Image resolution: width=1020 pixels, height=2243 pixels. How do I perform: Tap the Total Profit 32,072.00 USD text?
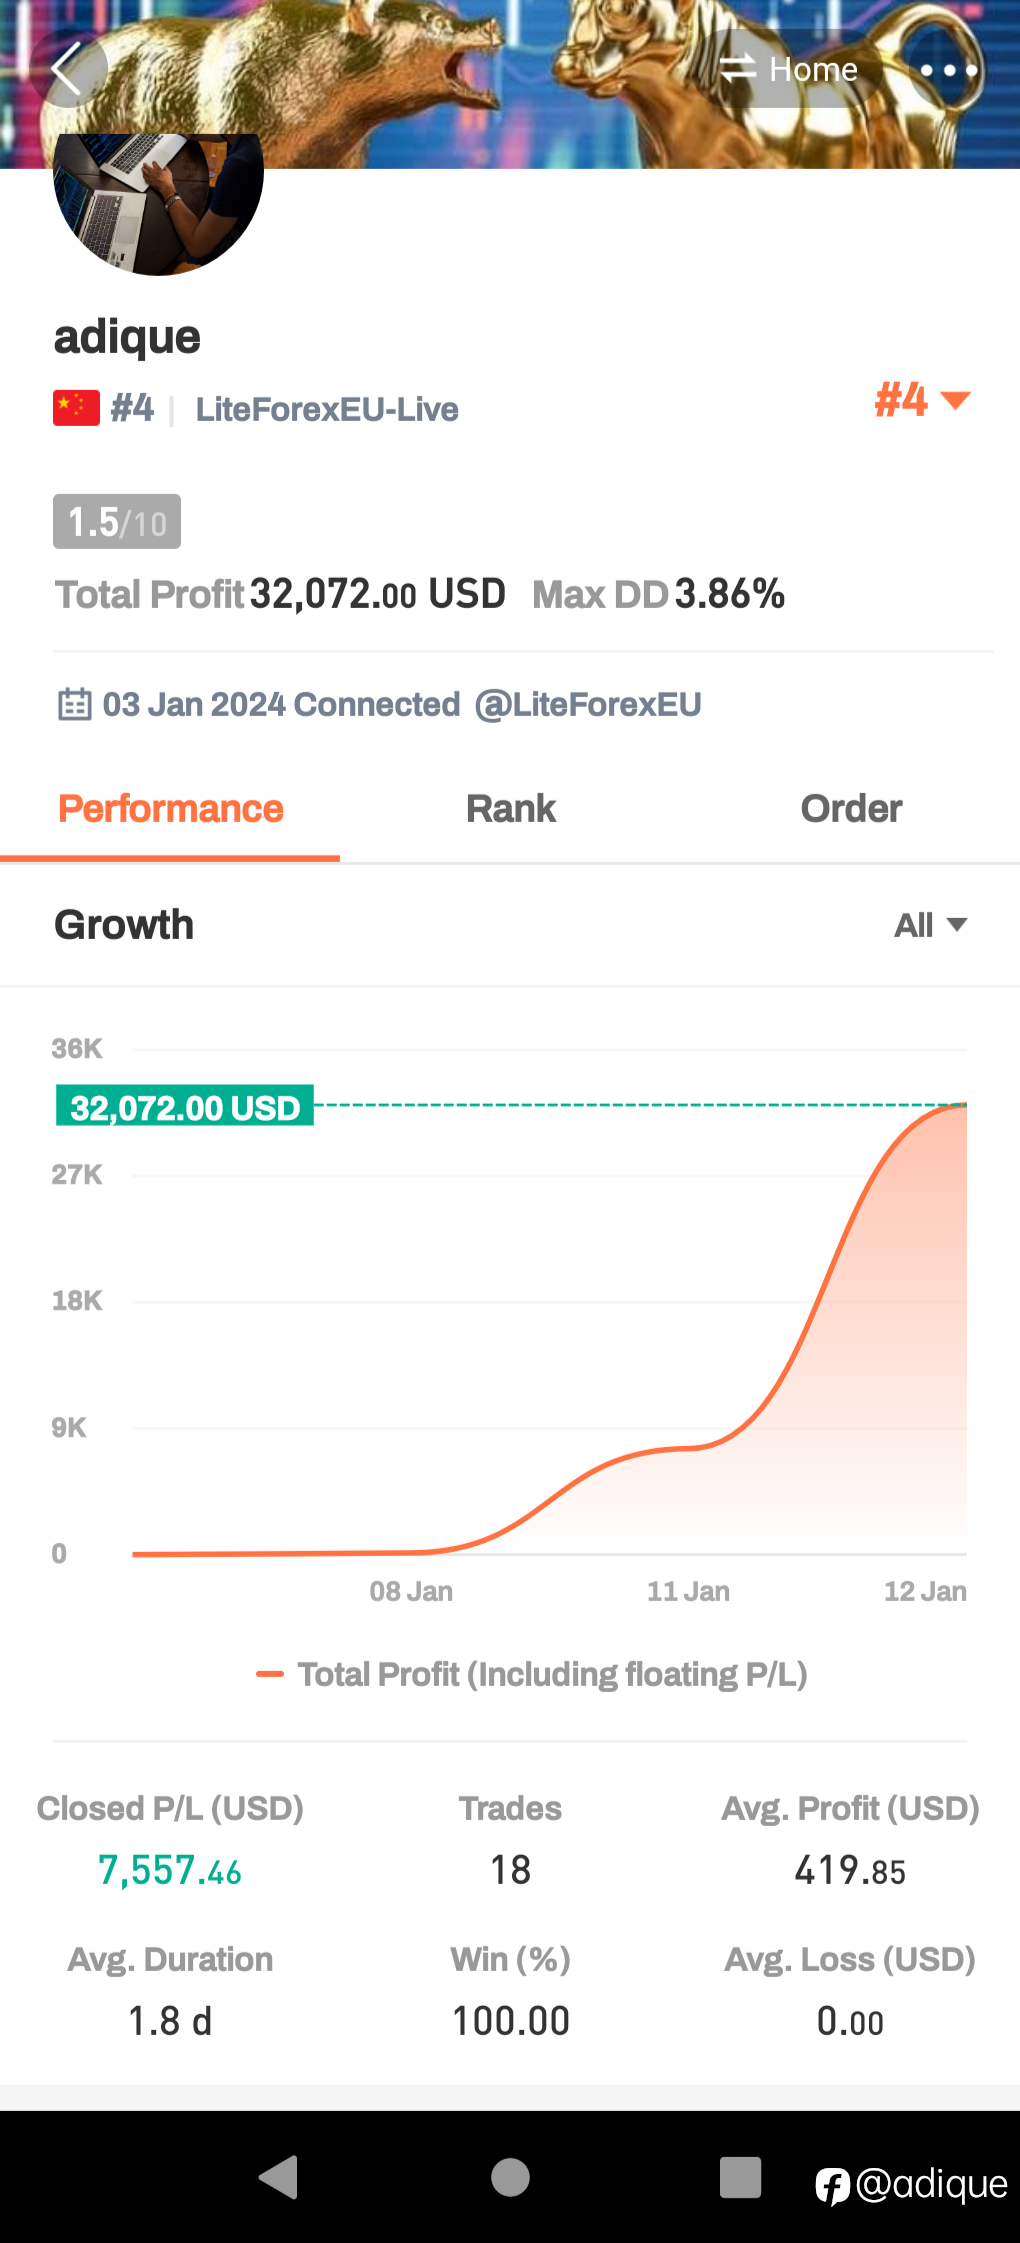click(x=280, y=594)
